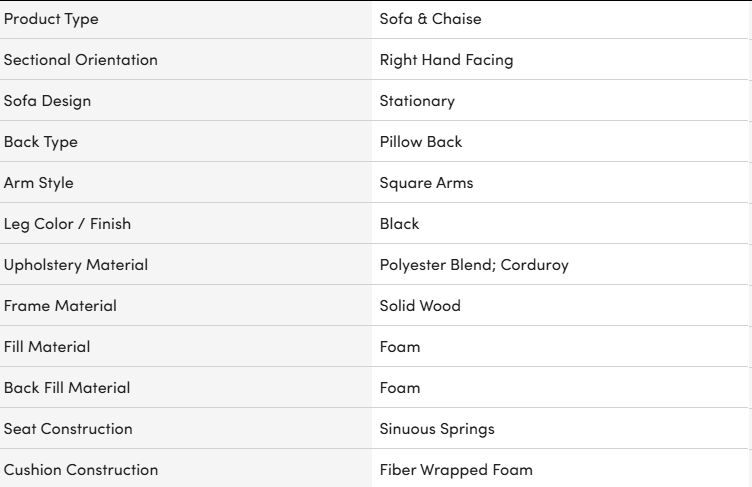Click the Product Type label
This screenshot has width=752, height=487.
[x=51, y=19]
